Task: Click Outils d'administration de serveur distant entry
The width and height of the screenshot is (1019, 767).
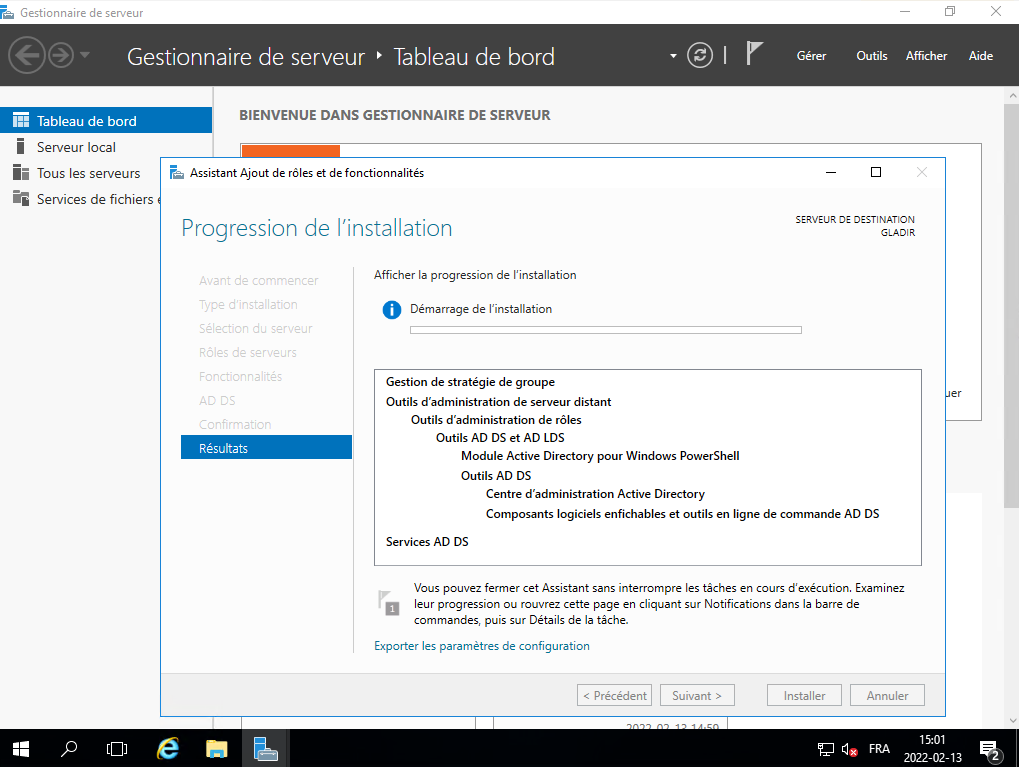Action: [x=498, y=402]
